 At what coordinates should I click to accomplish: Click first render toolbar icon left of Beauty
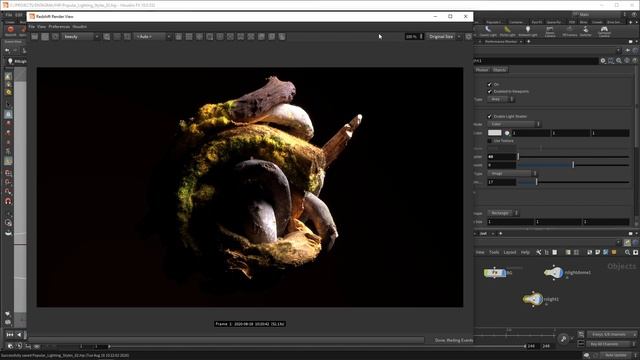pos(35,37)
